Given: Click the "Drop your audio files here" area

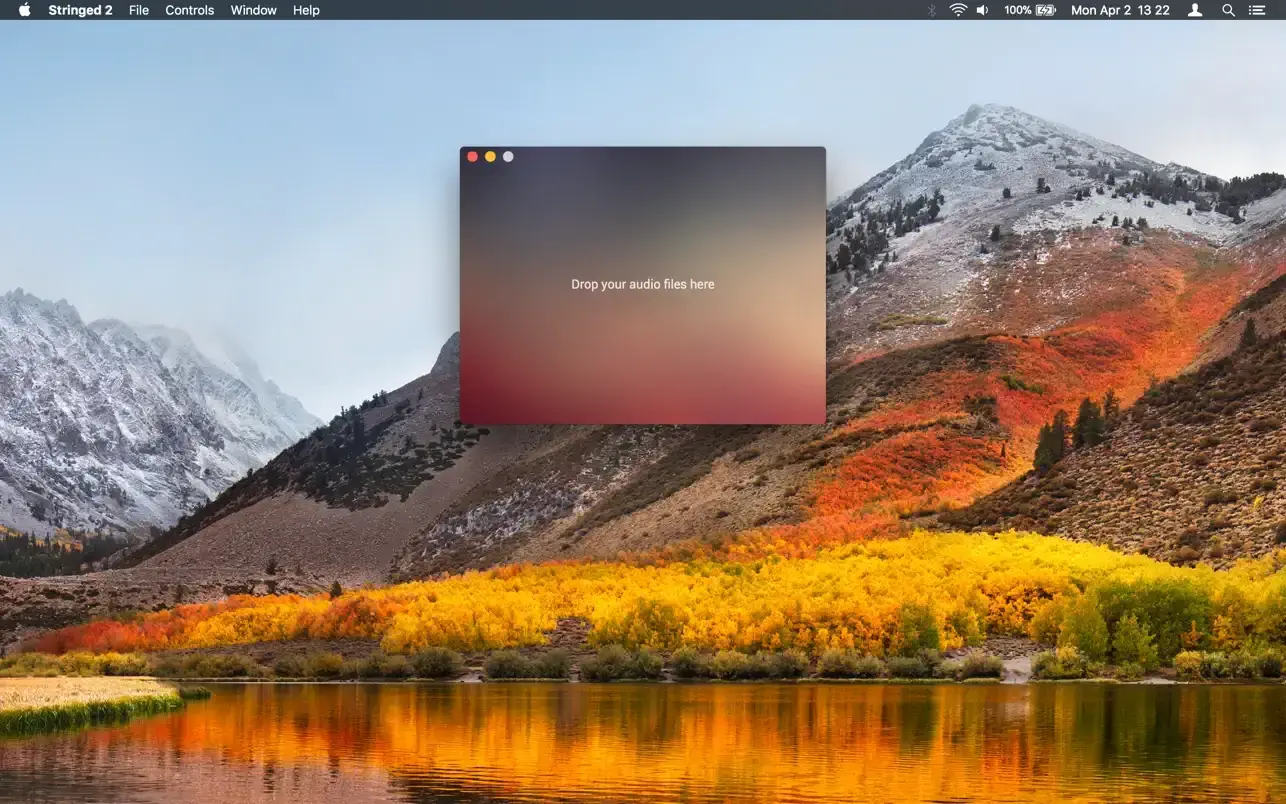Looking at the screenshot, I should (642, 285).
